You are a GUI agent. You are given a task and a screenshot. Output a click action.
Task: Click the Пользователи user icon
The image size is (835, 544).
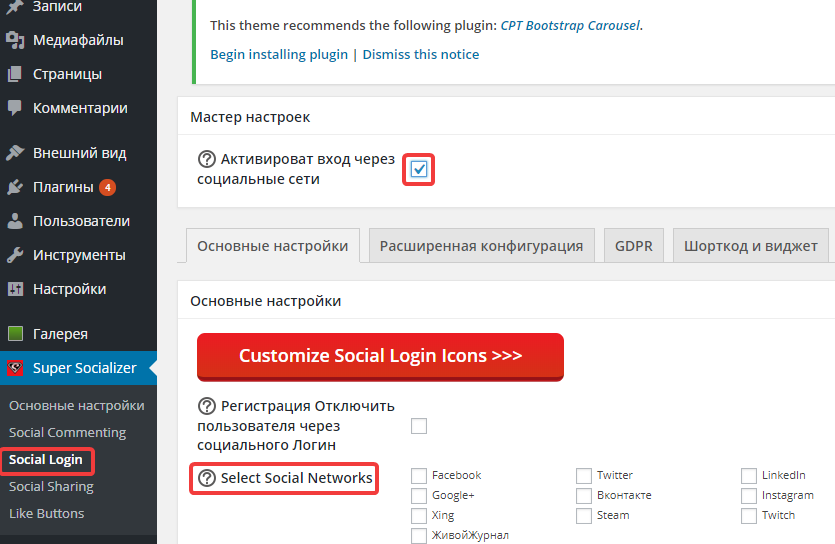pyautogui.click(x=15, y=221)
